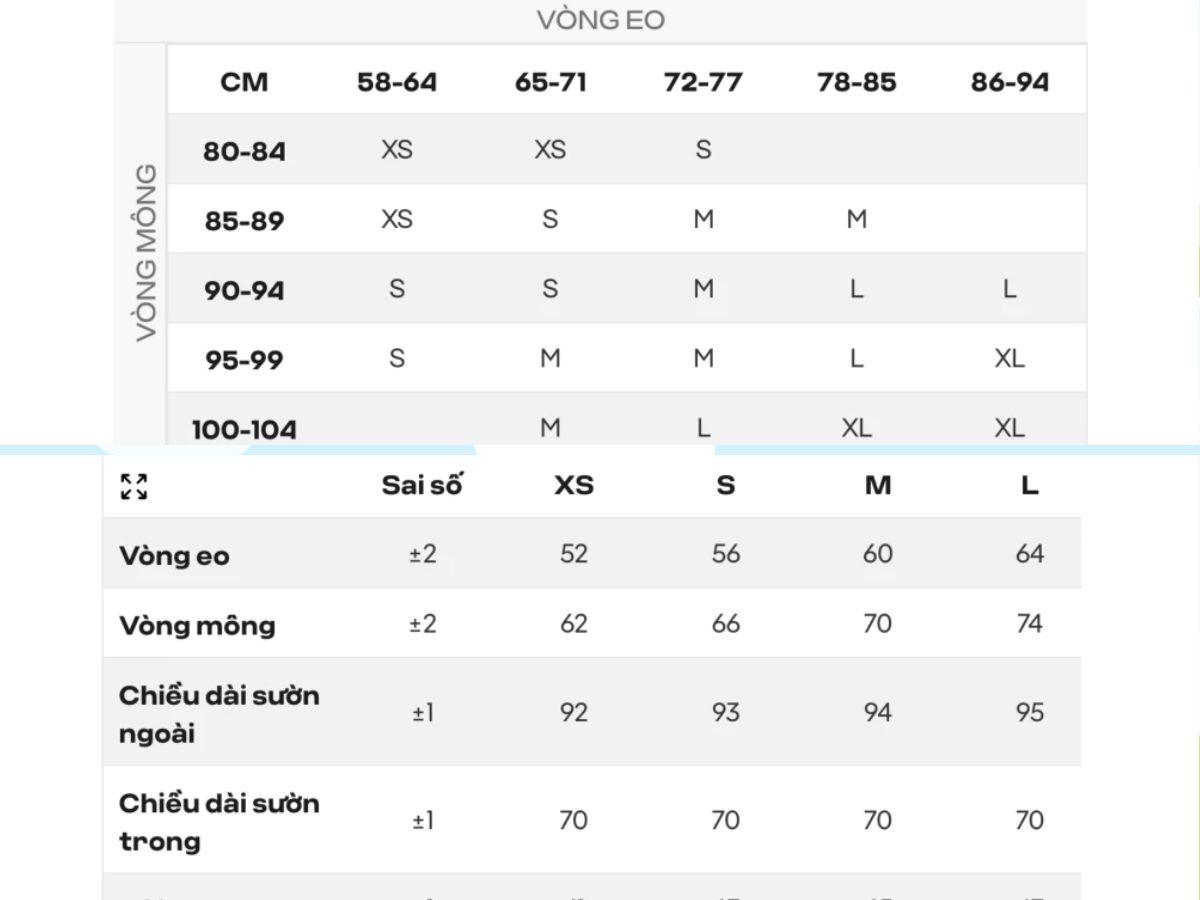Select the 65-71 waist range header

tap(550, 82)
